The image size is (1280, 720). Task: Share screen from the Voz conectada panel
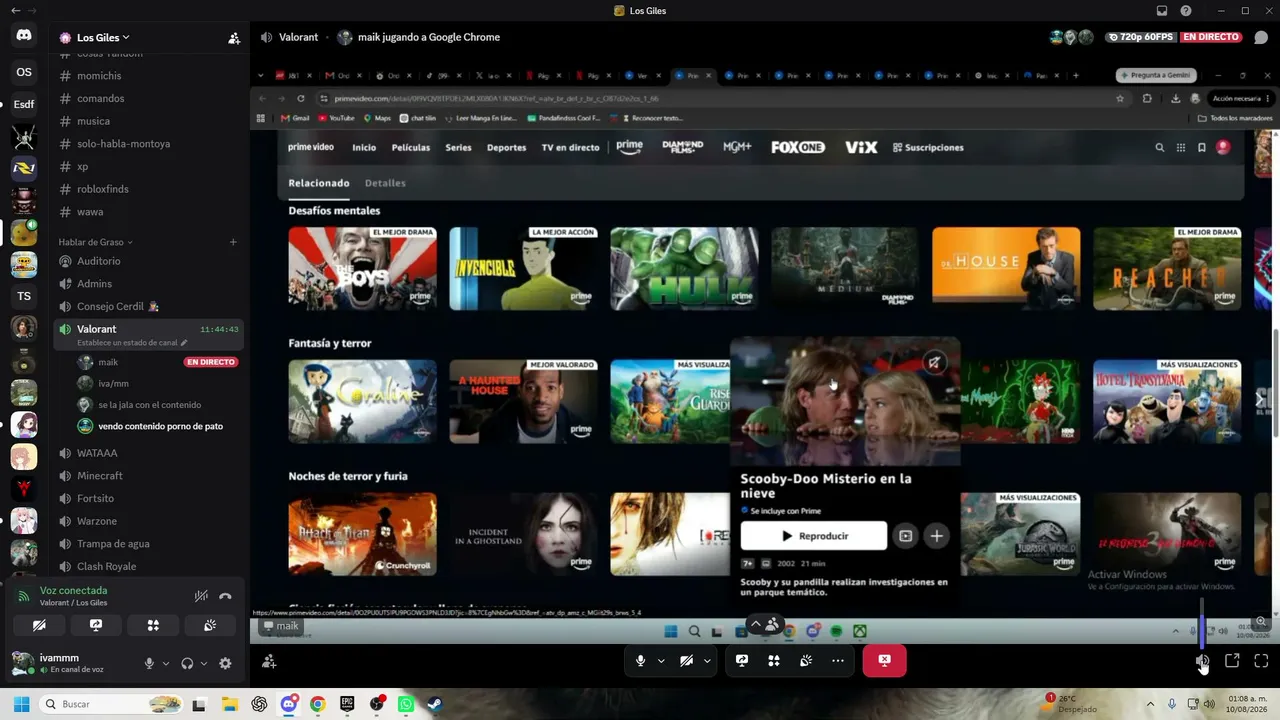96,625
